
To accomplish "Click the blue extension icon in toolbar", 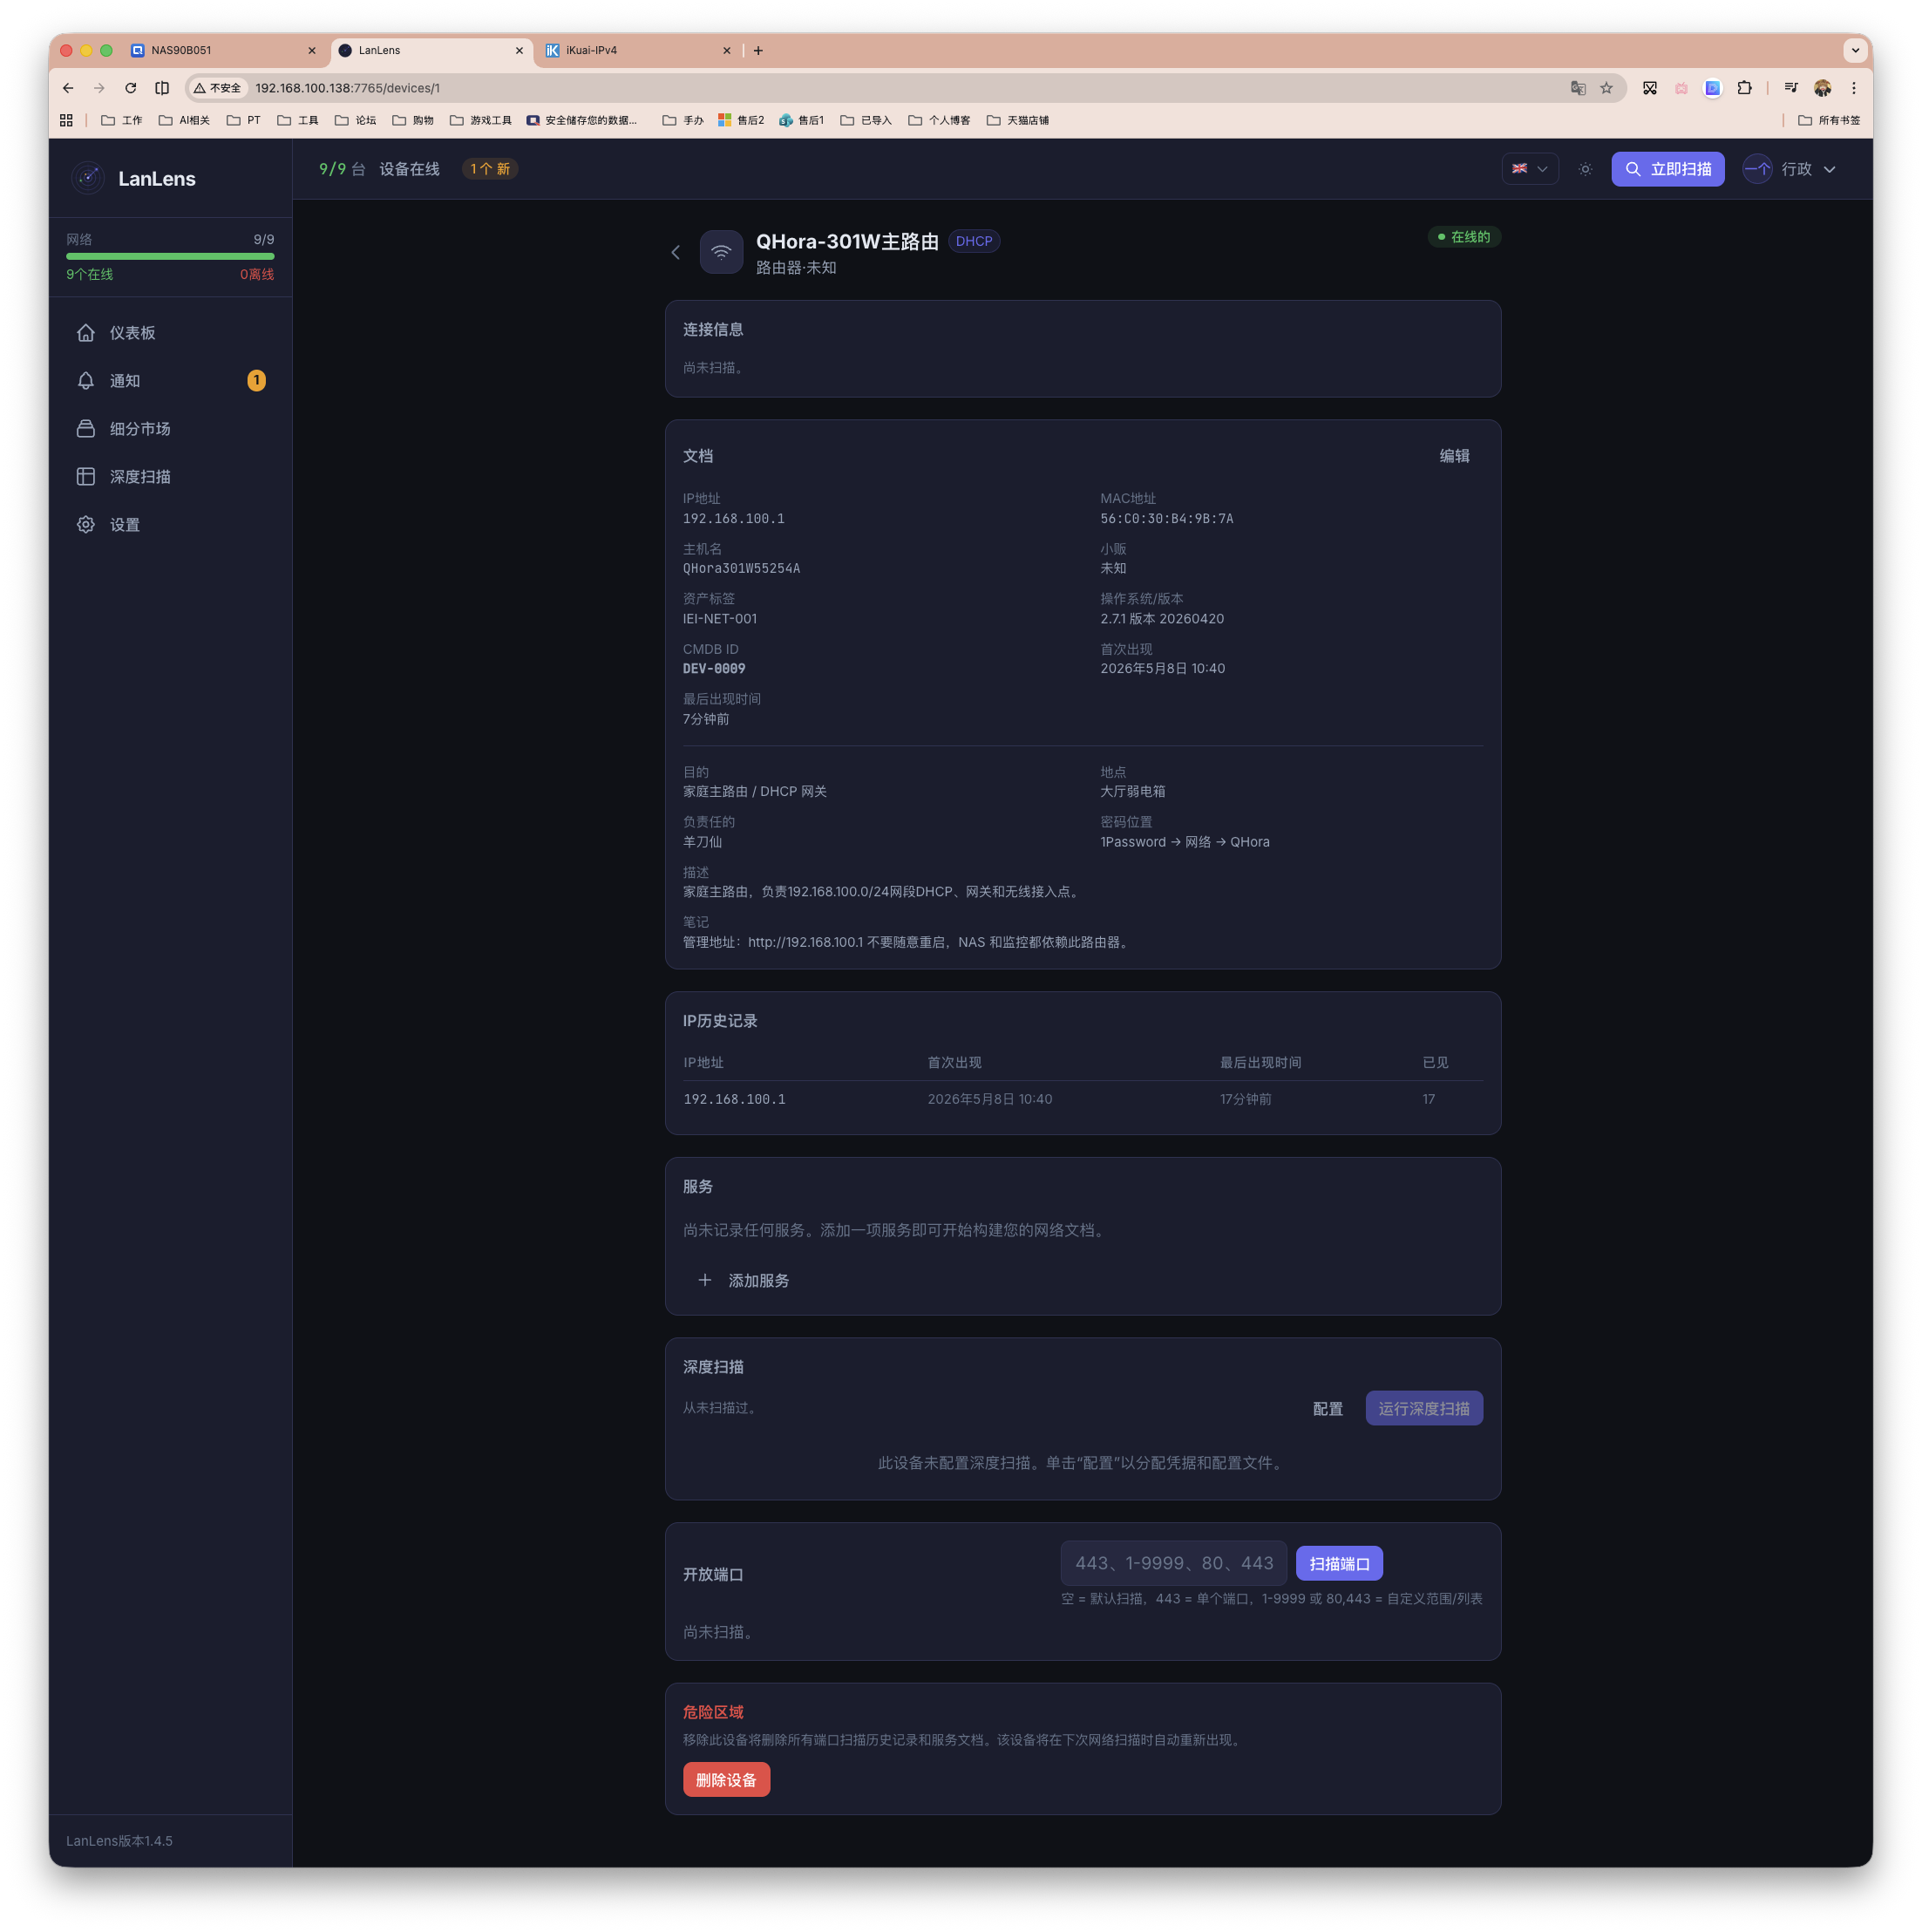I will click(x=1712, y=88).
